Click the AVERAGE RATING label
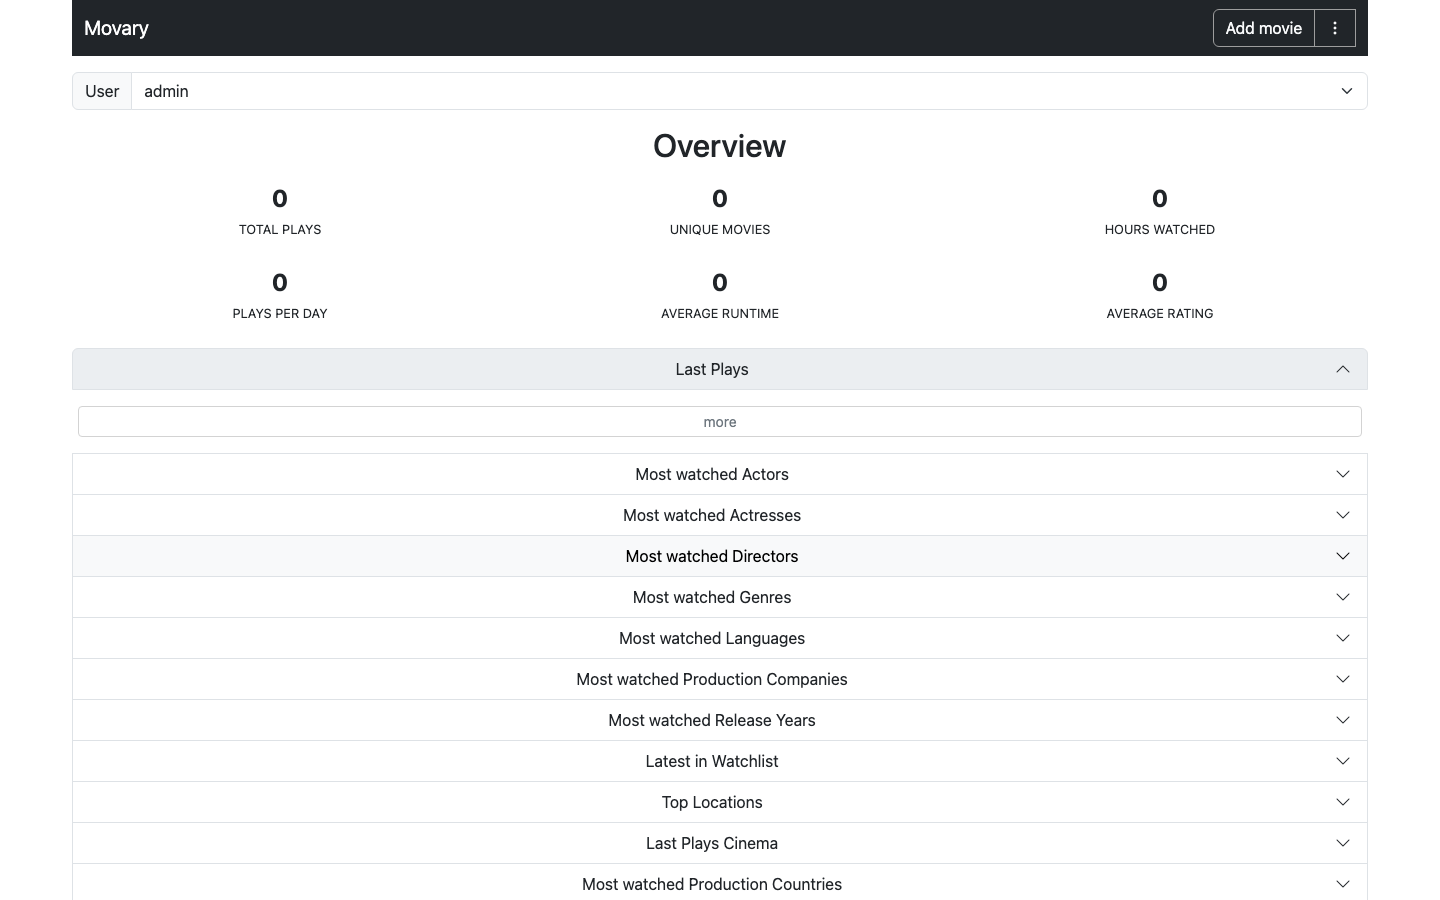This screenshot has width=1440, height=900. [1160, 314]
